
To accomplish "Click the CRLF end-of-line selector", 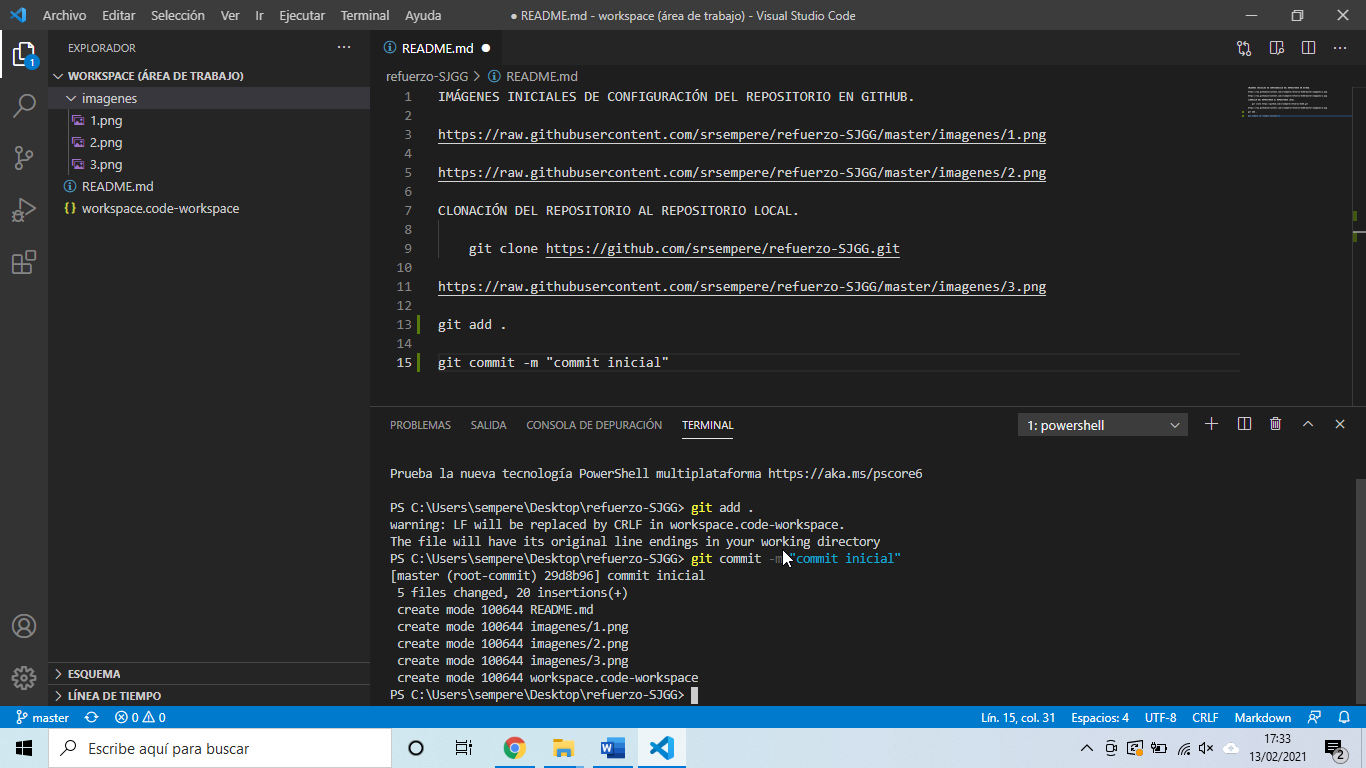I will 1205,717.
